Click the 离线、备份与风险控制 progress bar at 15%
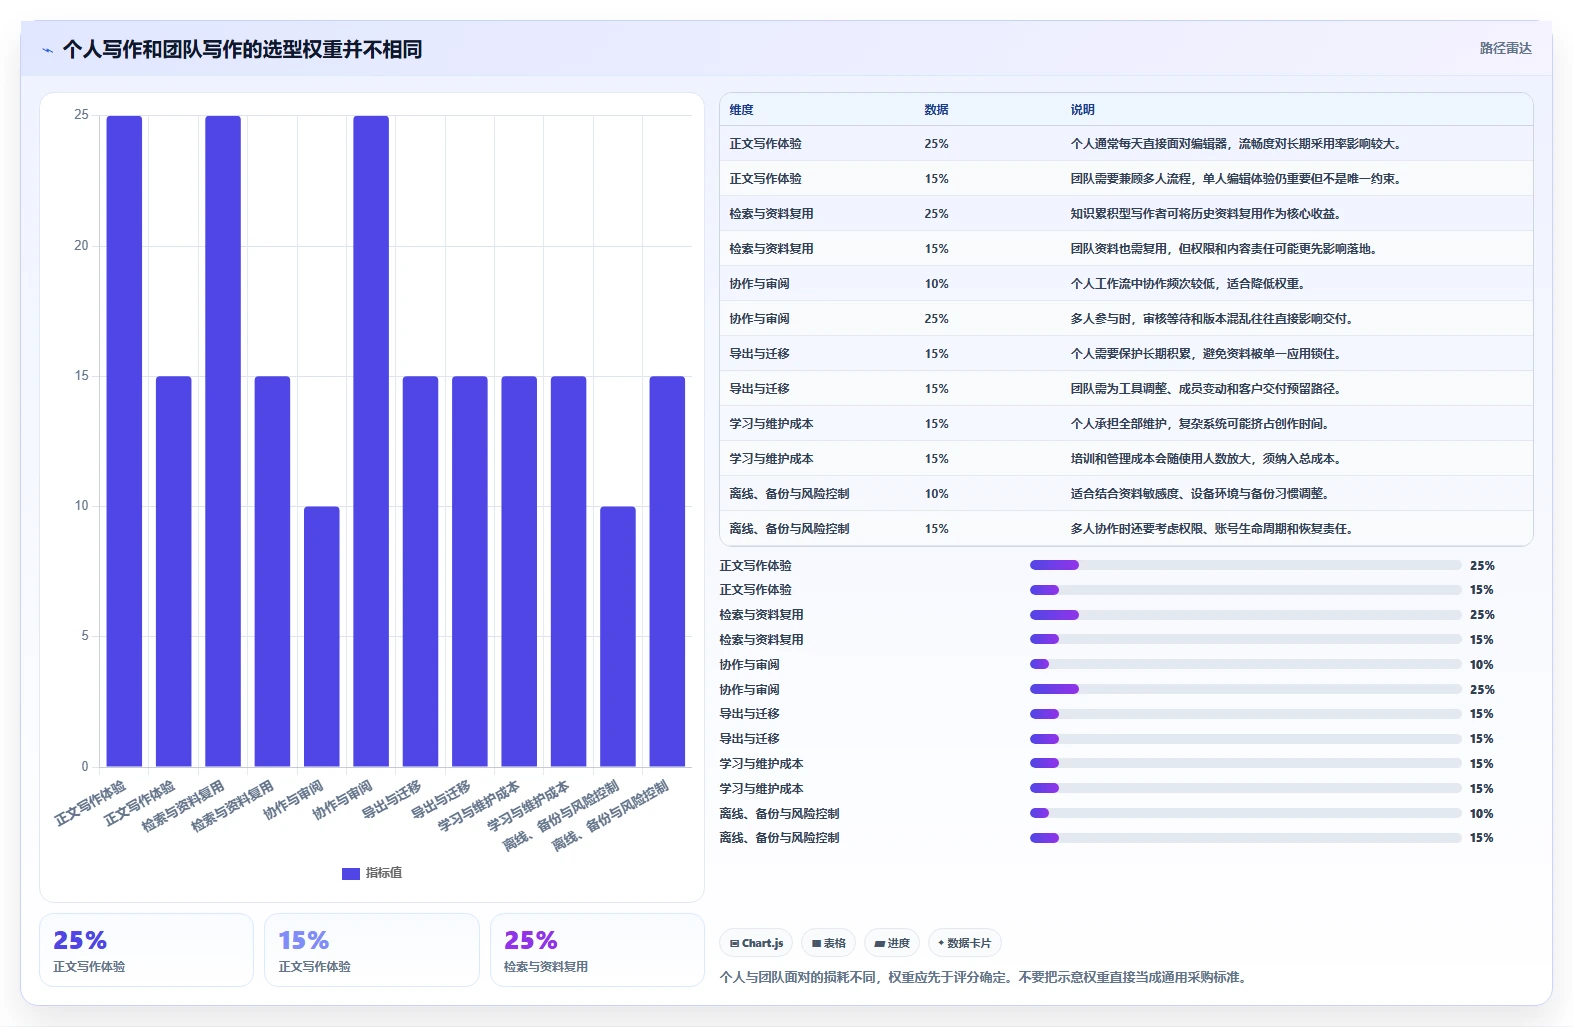1573x1027 pixels. pyautogui.click(x=1245, y=838)
